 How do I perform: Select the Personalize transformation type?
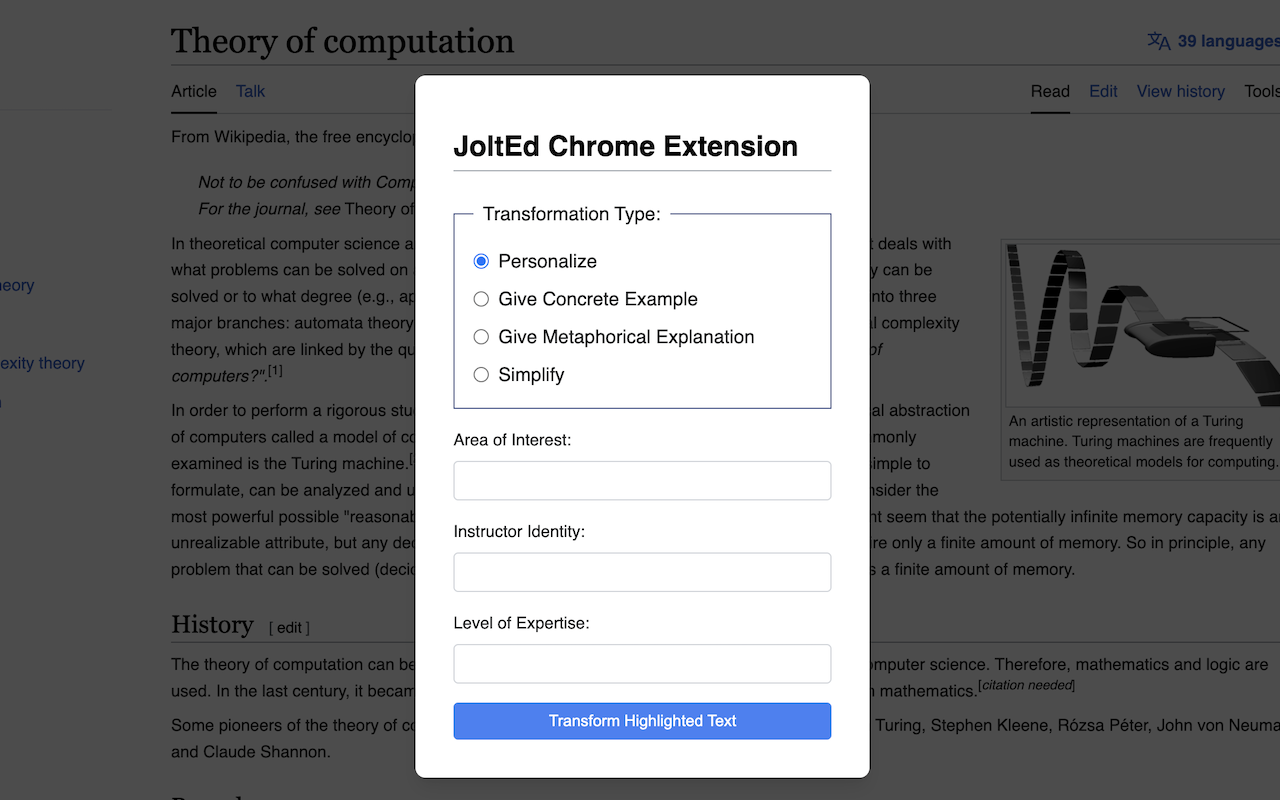click(x=481, y=260)
